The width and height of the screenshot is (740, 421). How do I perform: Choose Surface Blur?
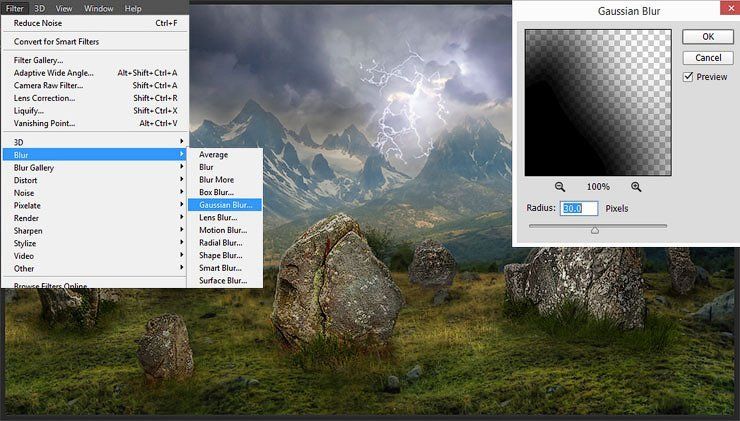225,280
